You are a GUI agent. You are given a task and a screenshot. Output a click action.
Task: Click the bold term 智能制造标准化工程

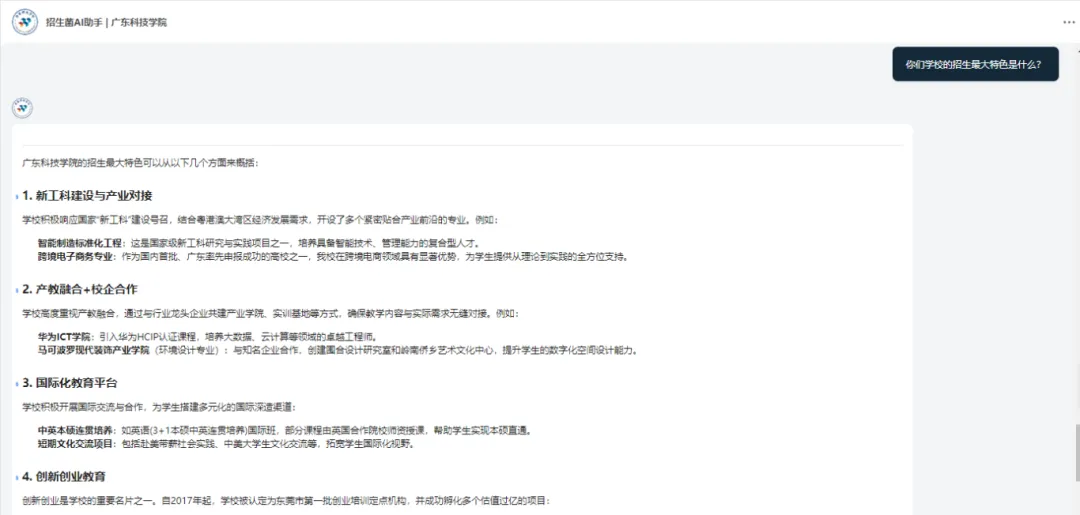tap(80, 244)
